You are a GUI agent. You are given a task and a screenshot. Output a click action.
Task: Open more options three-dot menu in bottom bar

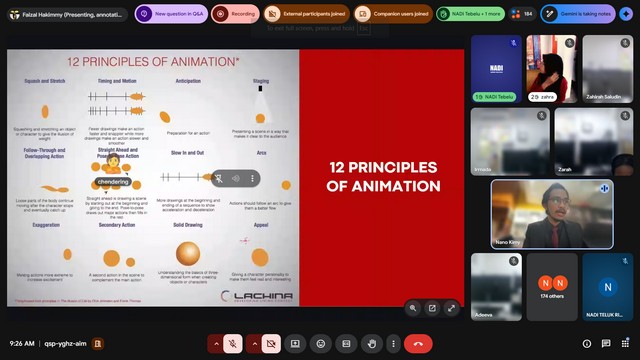(393, 344)
